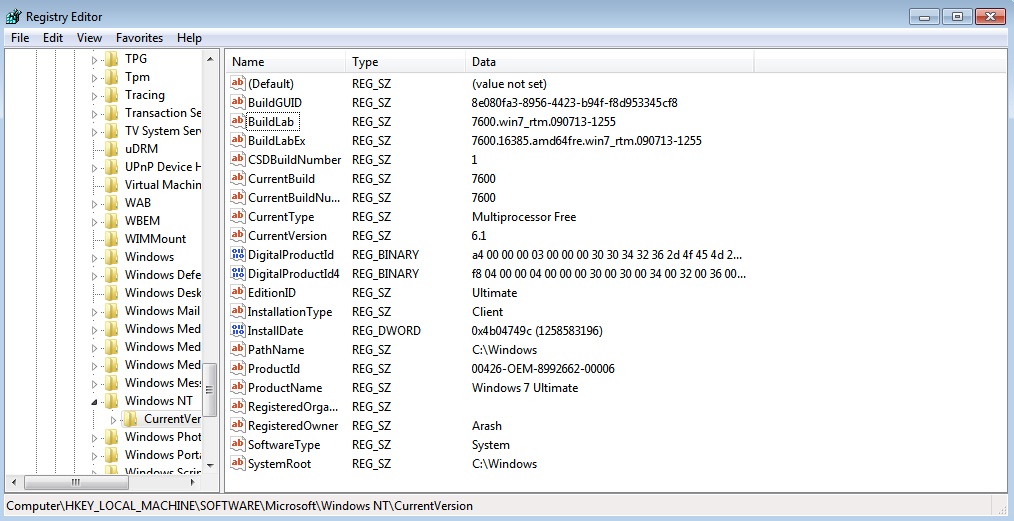This screenshot has height=521, width=1014.
Task: Select the Windows key in the tree
Action: 149,257
